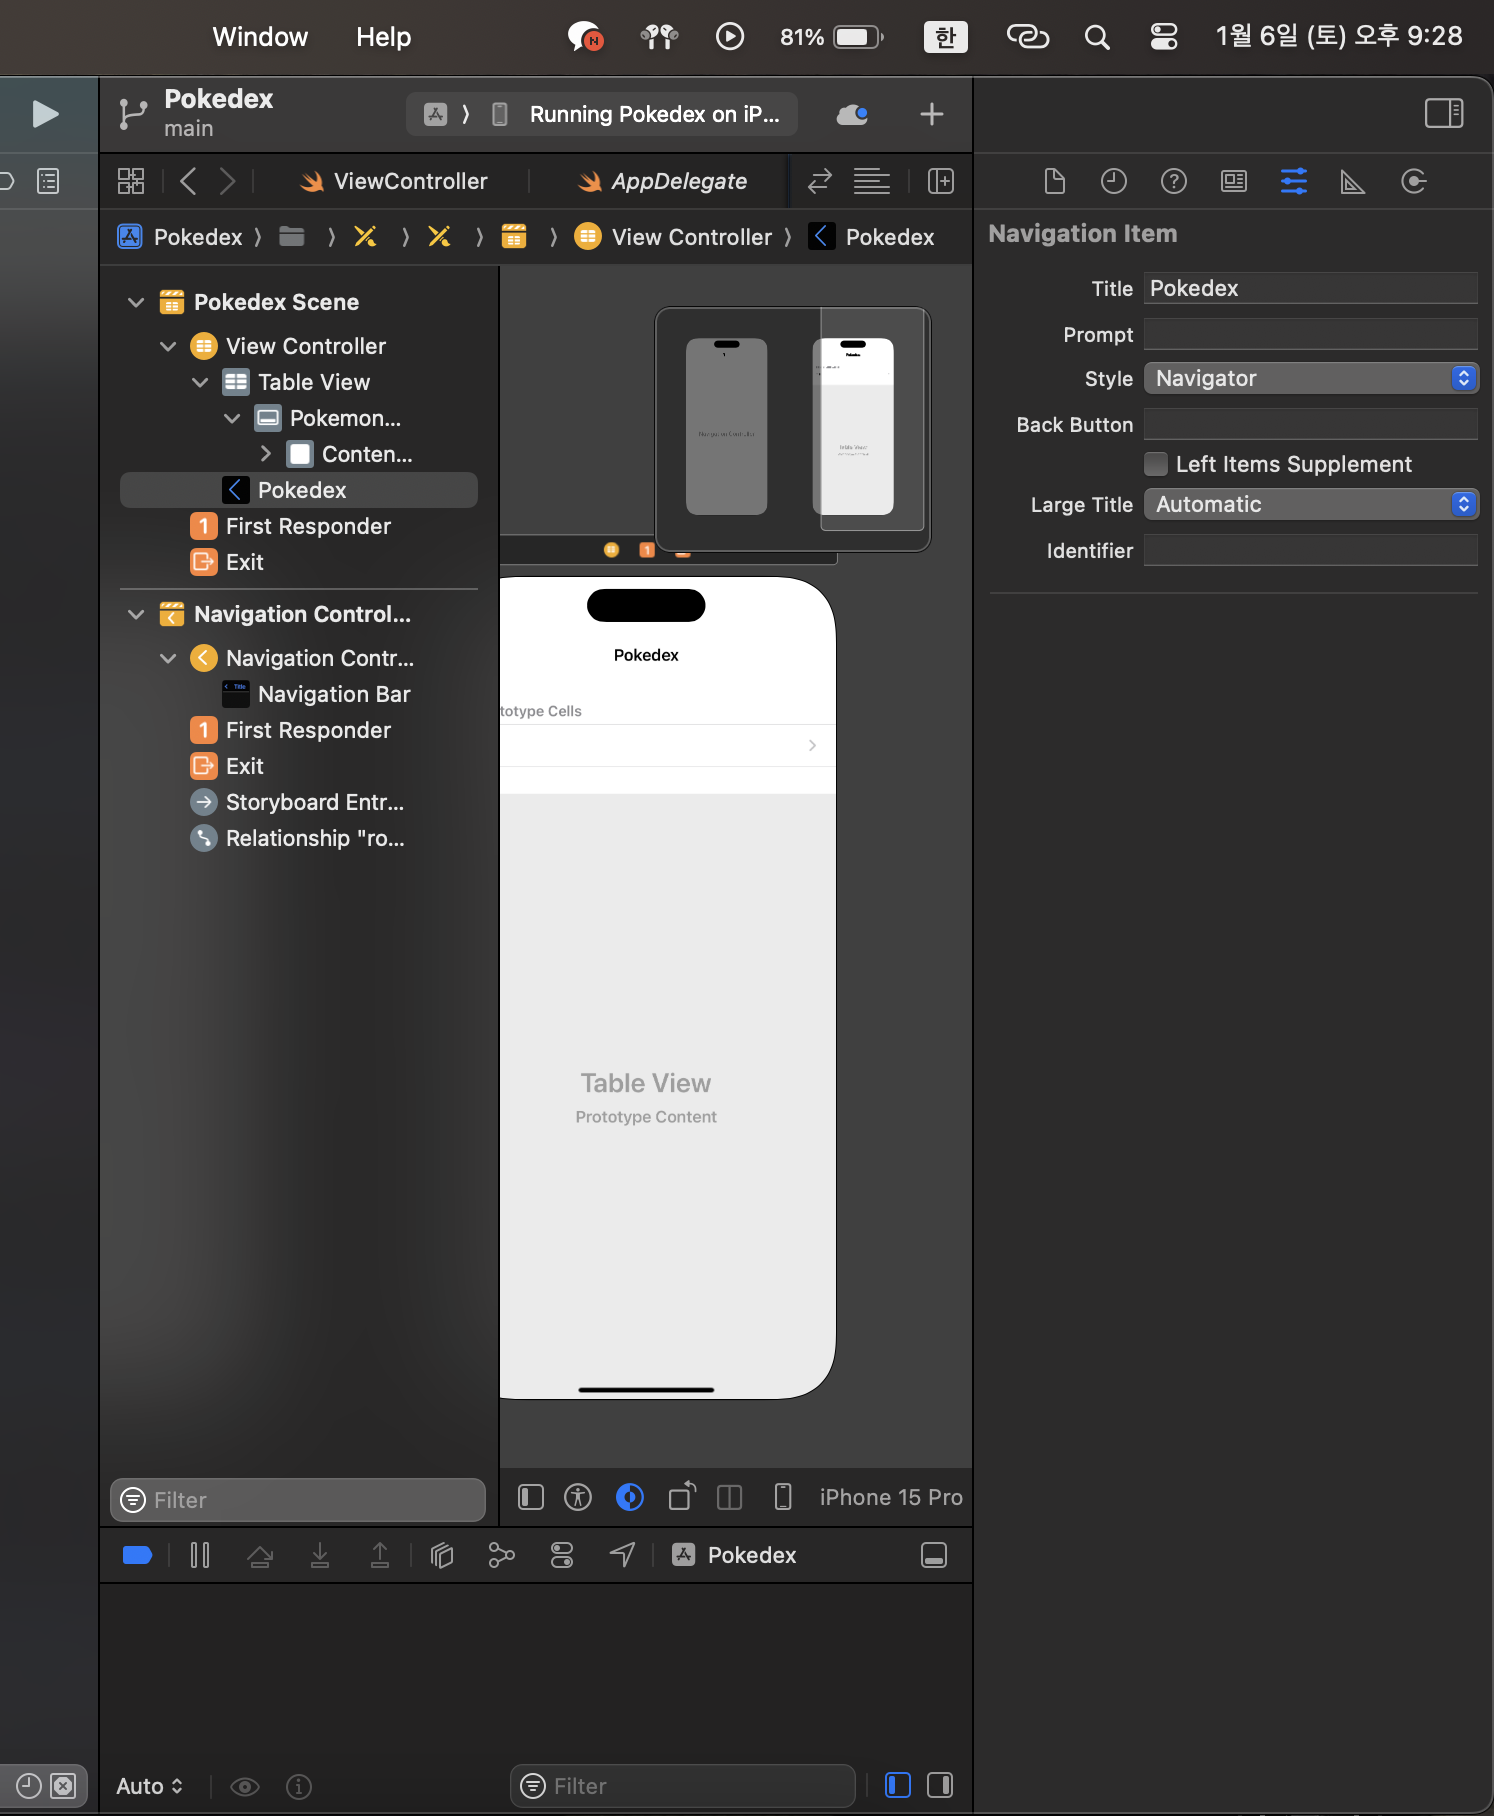This screenshot has height=1816, width=1494.
Task: Click the Back Button text field
Action: click(x=1310, y=424)
